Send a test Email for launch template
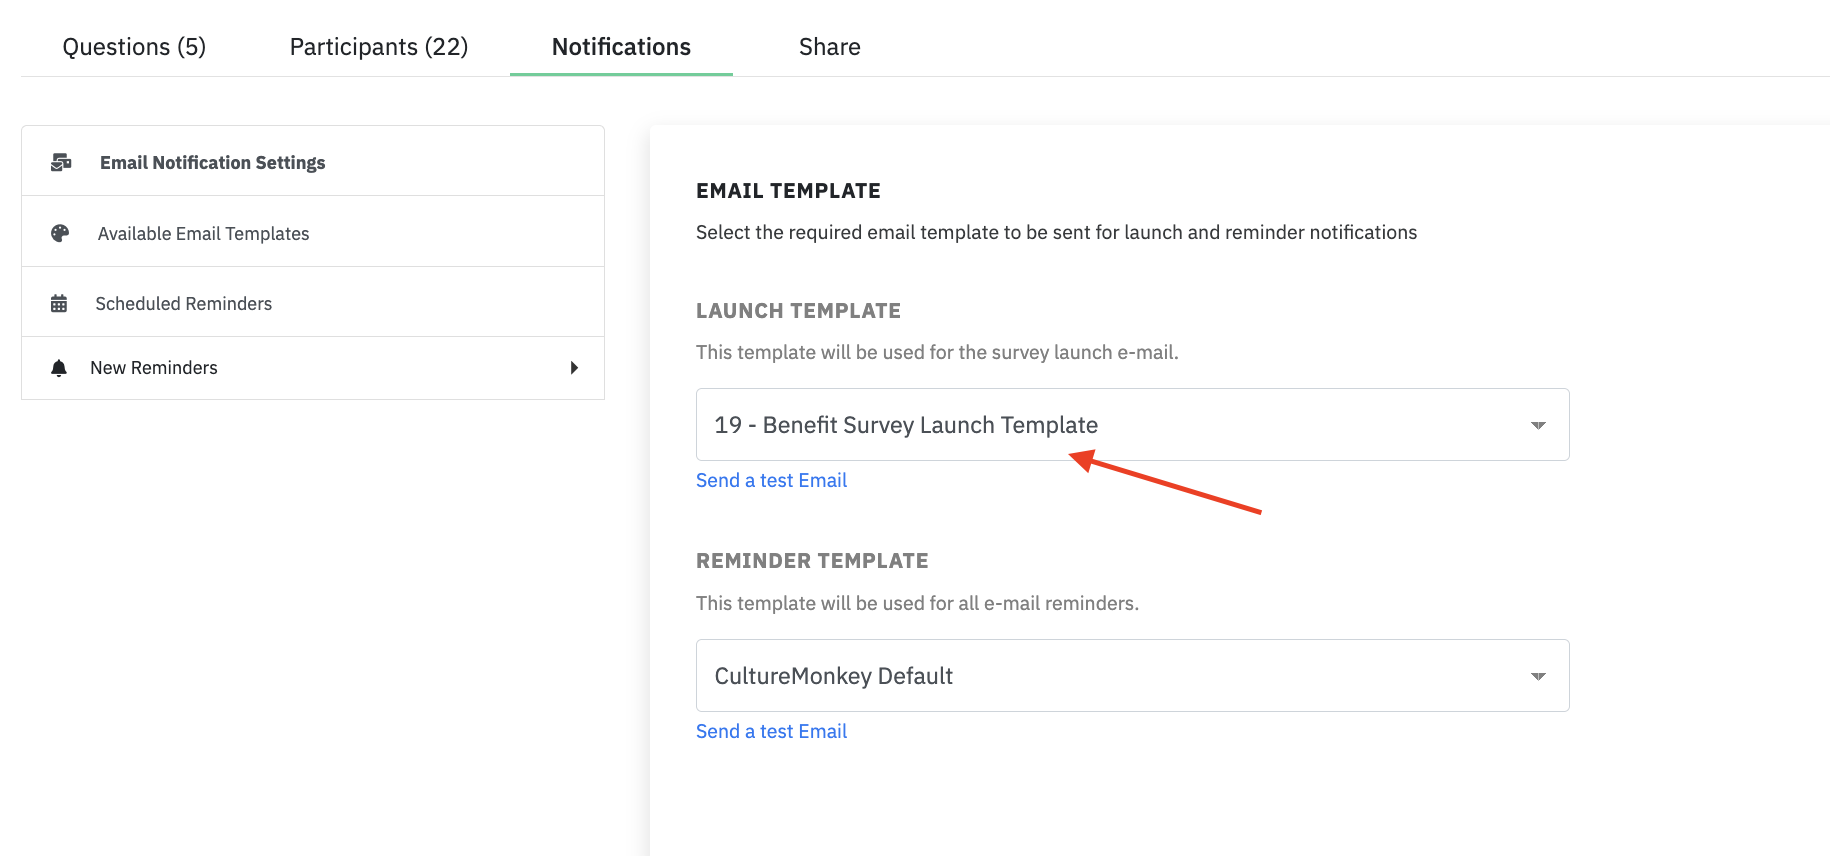The image size is (1830, 856). tap(771, 480)
